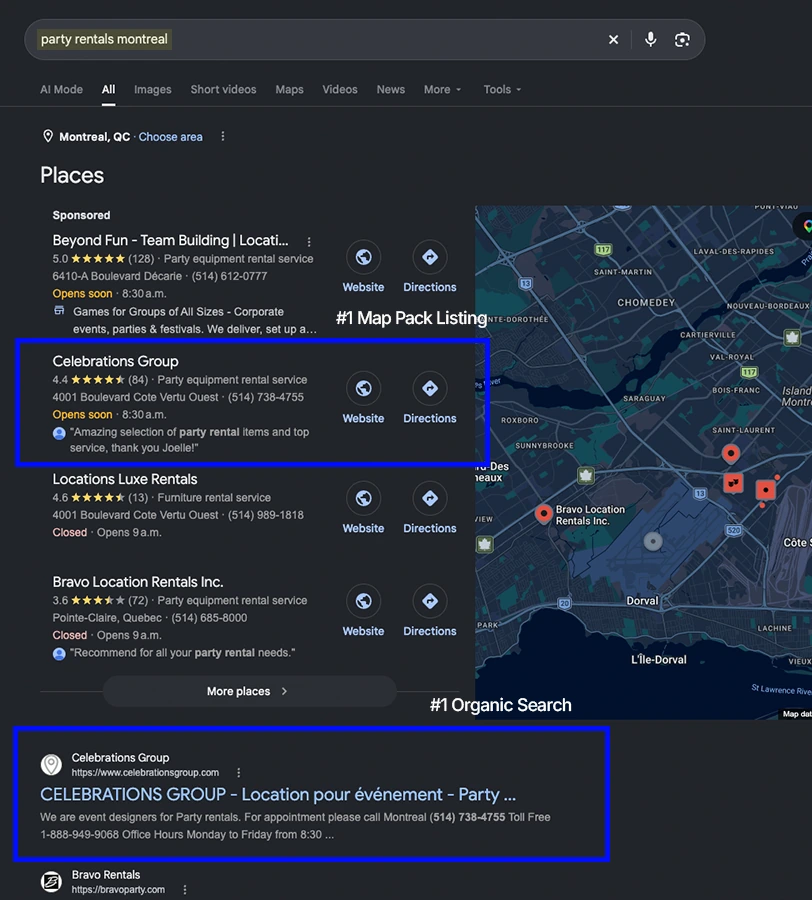812x900 pixels.
Task: Start voice search with the microphone icon
Action: [x=650, y=40]
